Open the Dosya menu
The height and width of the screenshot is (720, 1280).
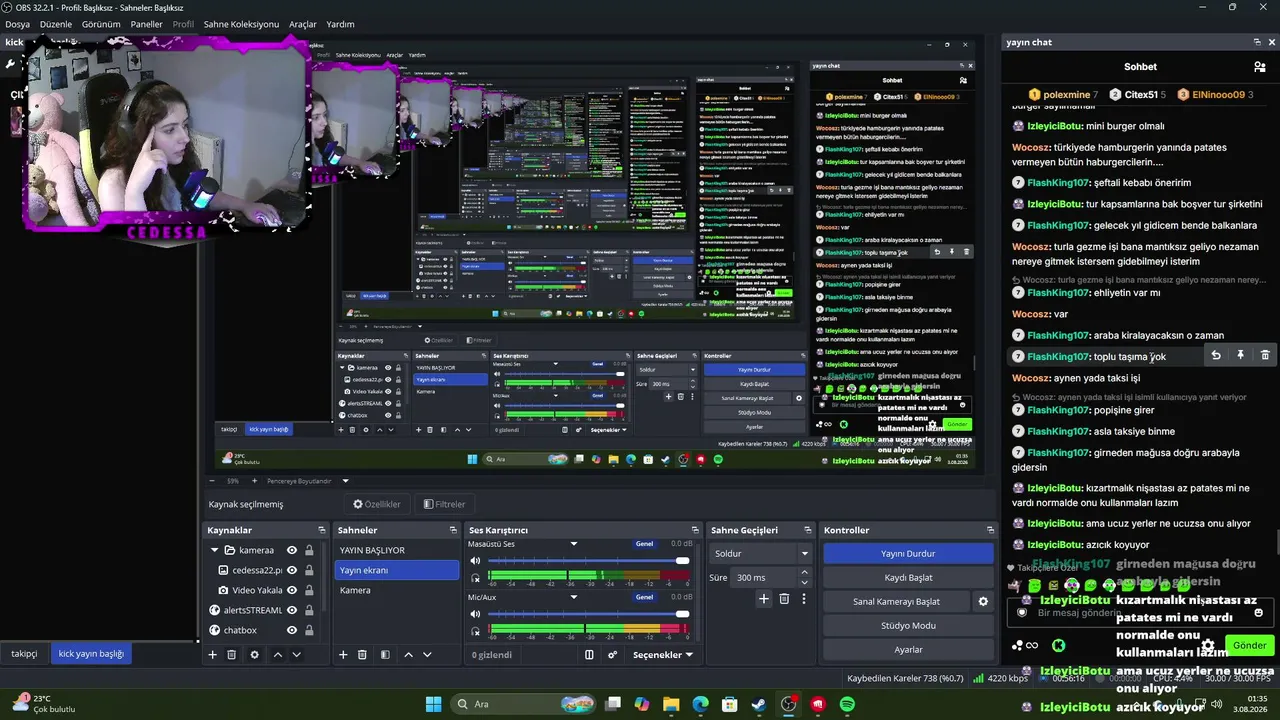[x=18, y=24]
